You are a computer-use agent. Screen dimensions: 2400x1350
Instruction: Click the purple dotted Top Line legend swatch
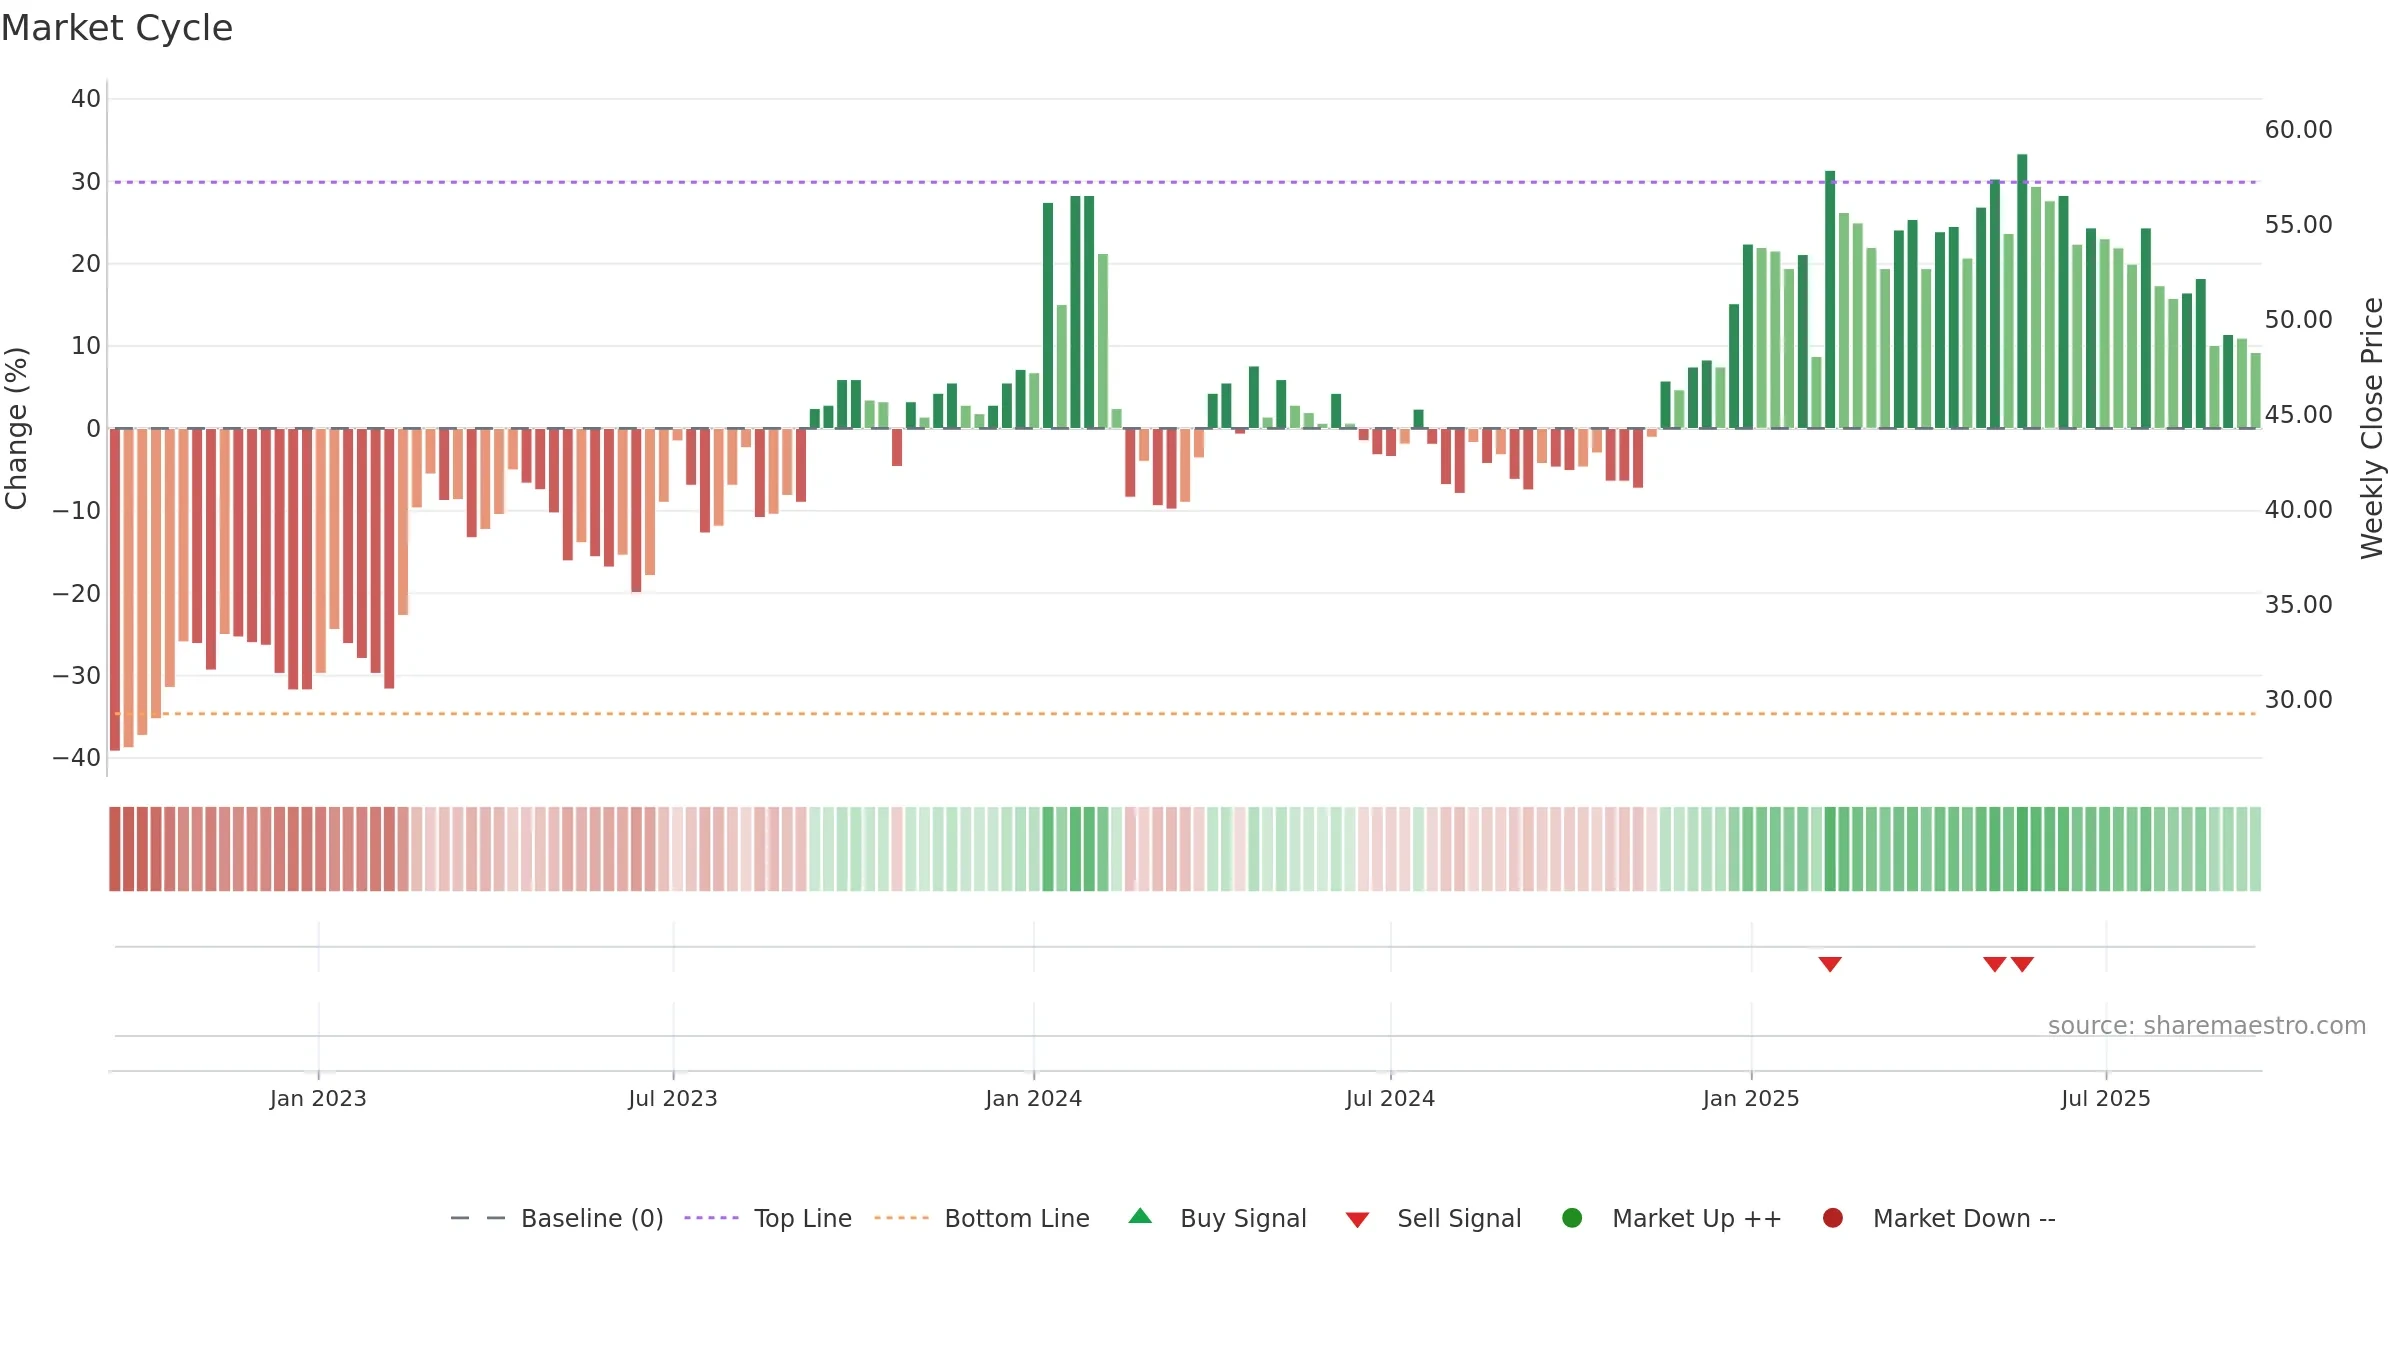(711, 1218)
